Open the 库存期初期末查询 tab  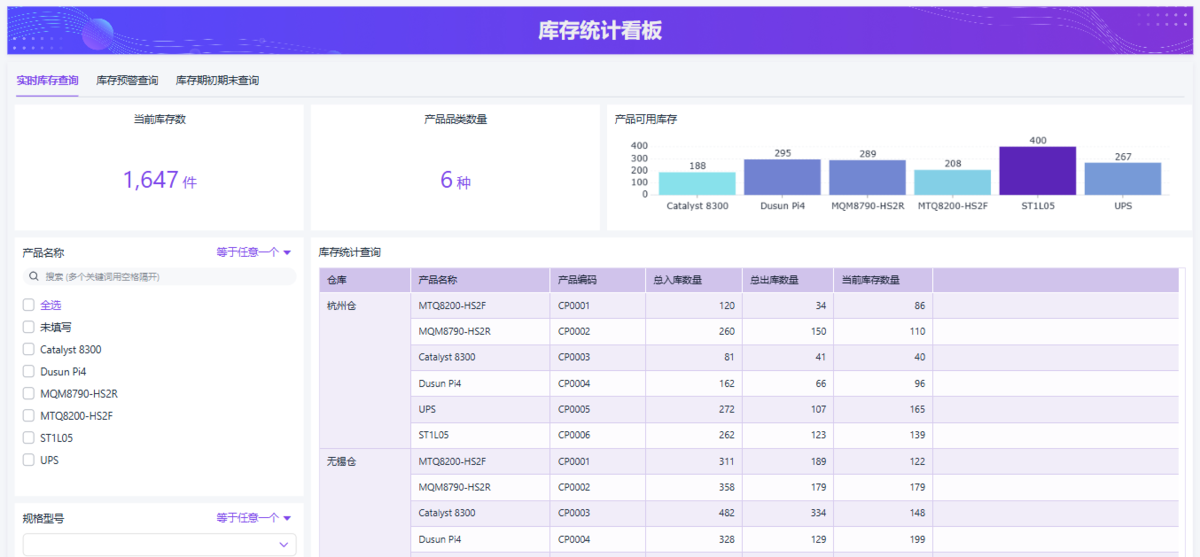point(217,80)
